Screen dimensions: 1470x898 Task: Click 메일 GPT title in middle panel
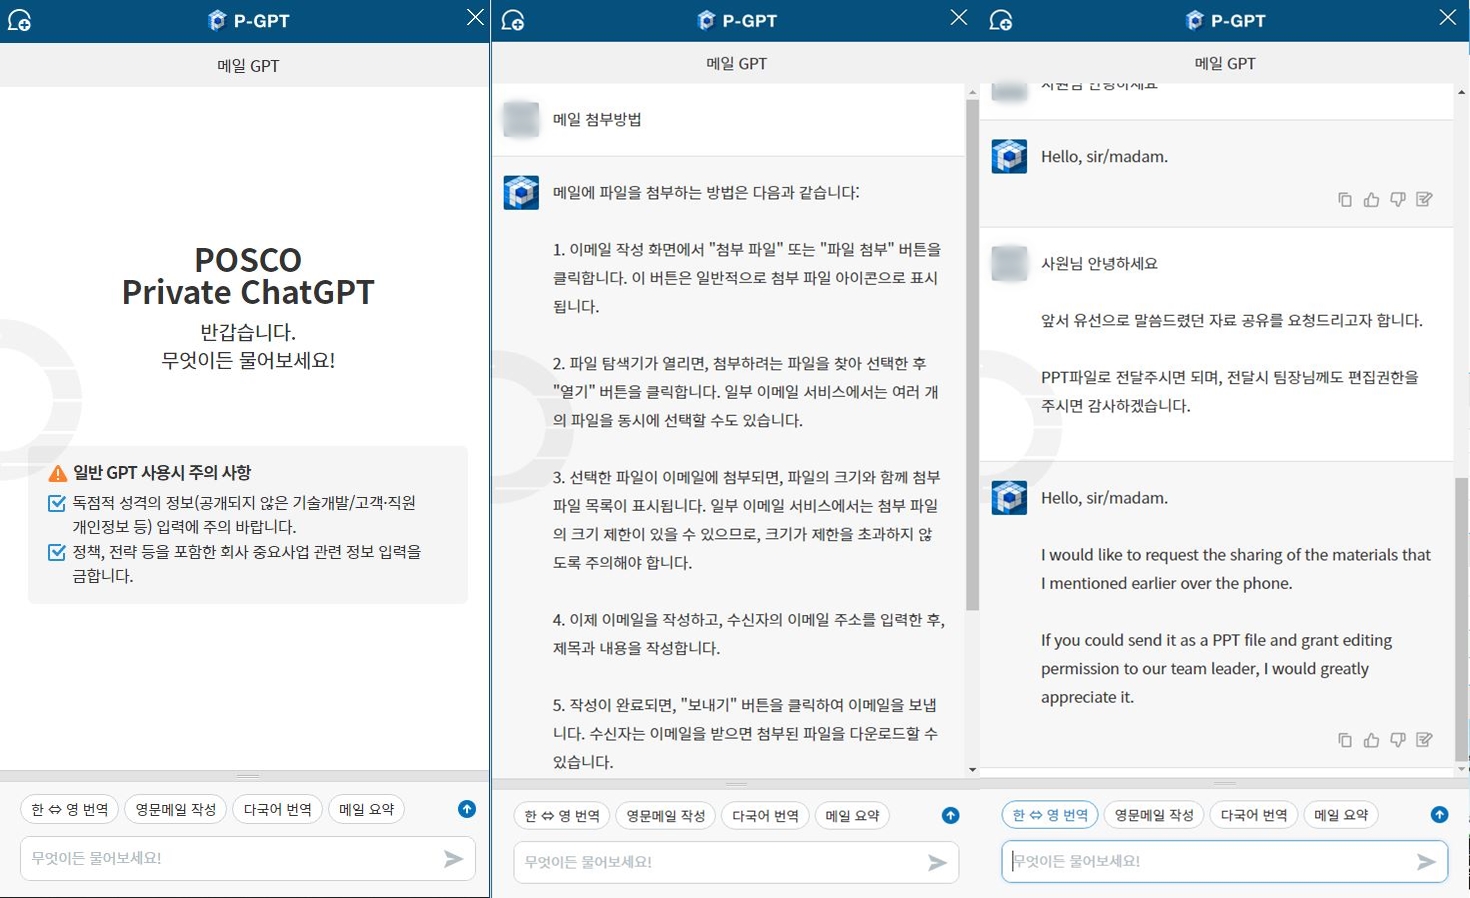737,63
